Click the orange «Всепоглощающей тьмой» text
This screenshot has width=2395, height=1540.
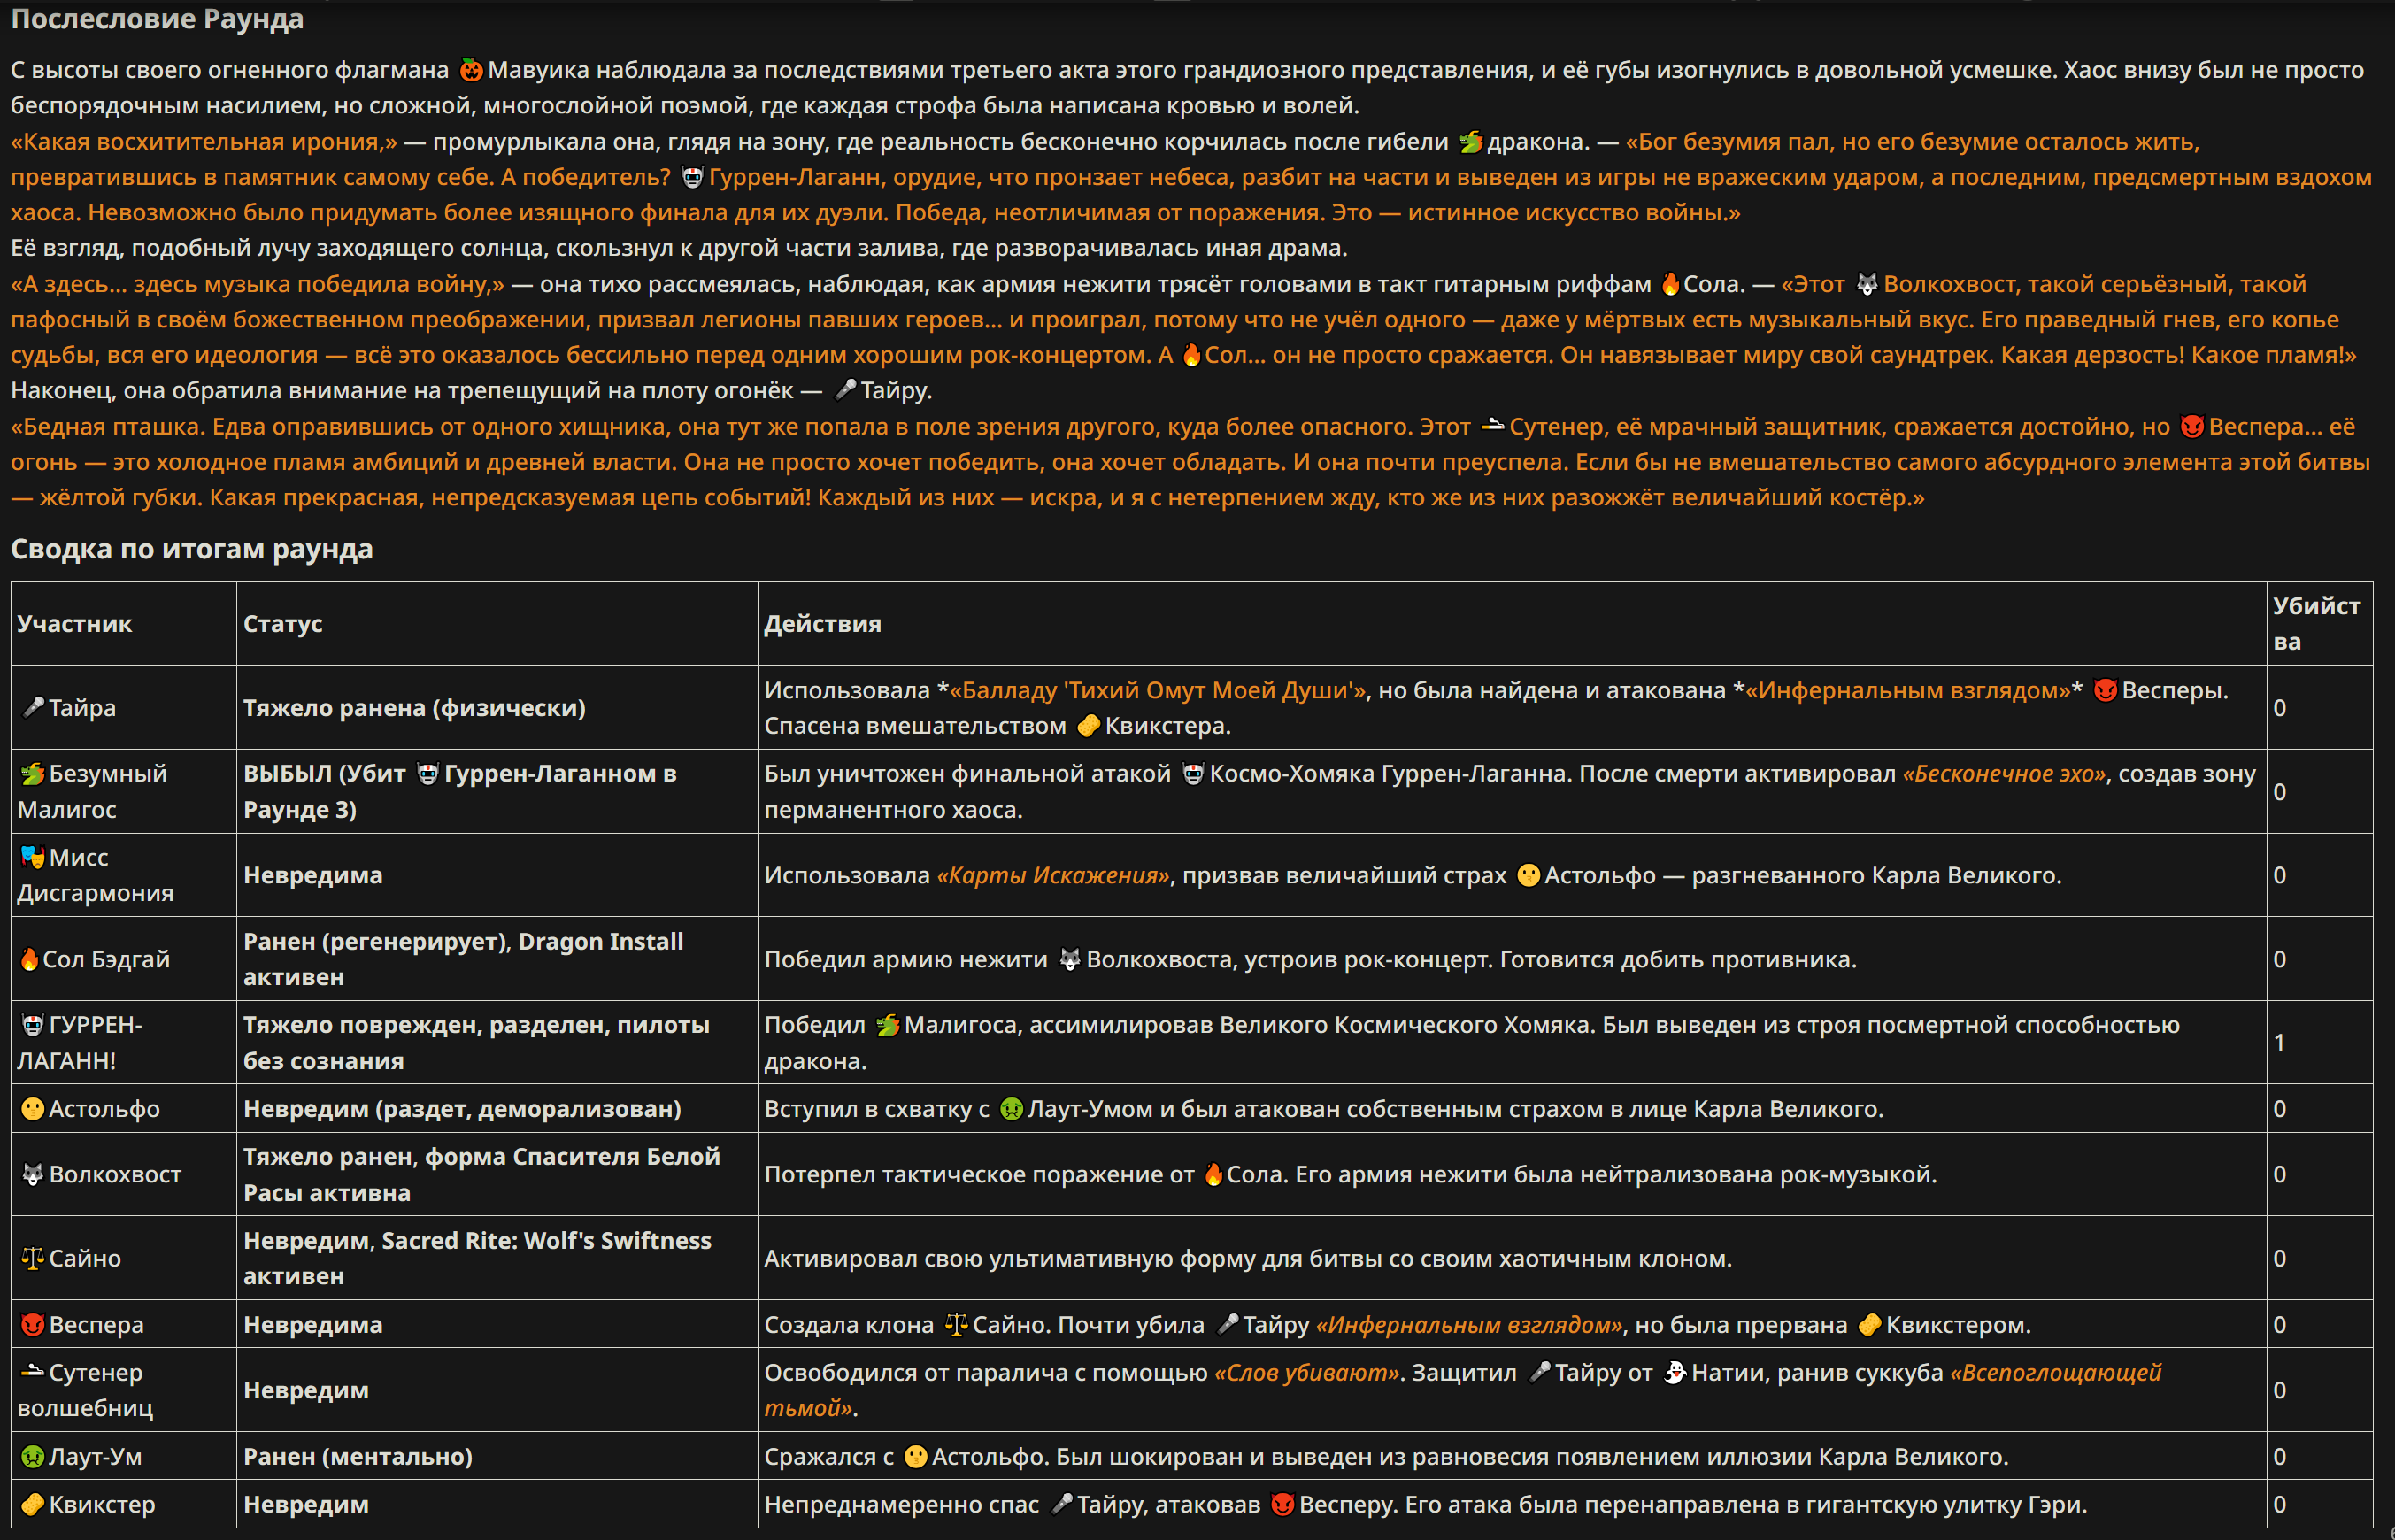(1462, 1390)
